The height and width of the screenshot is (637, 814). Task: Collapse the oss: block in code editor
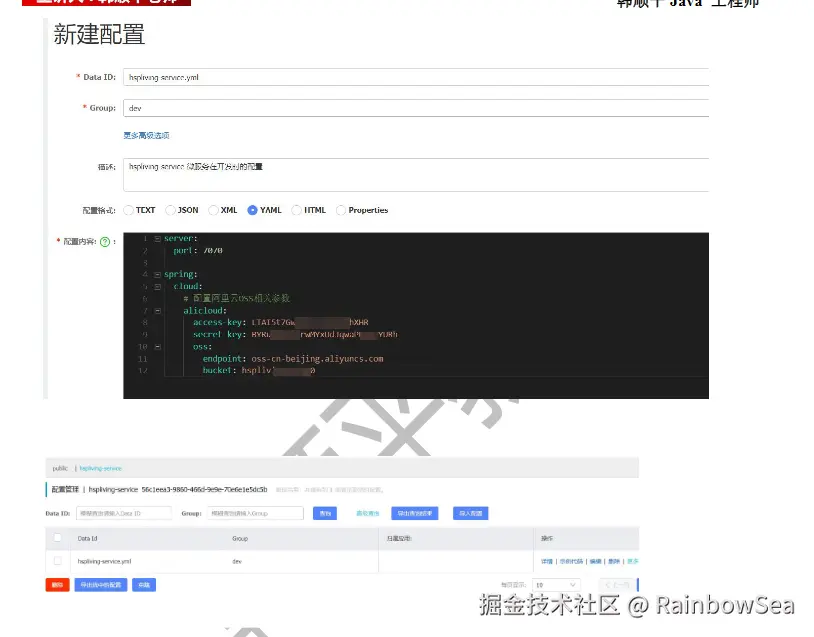tap(157, 347)
